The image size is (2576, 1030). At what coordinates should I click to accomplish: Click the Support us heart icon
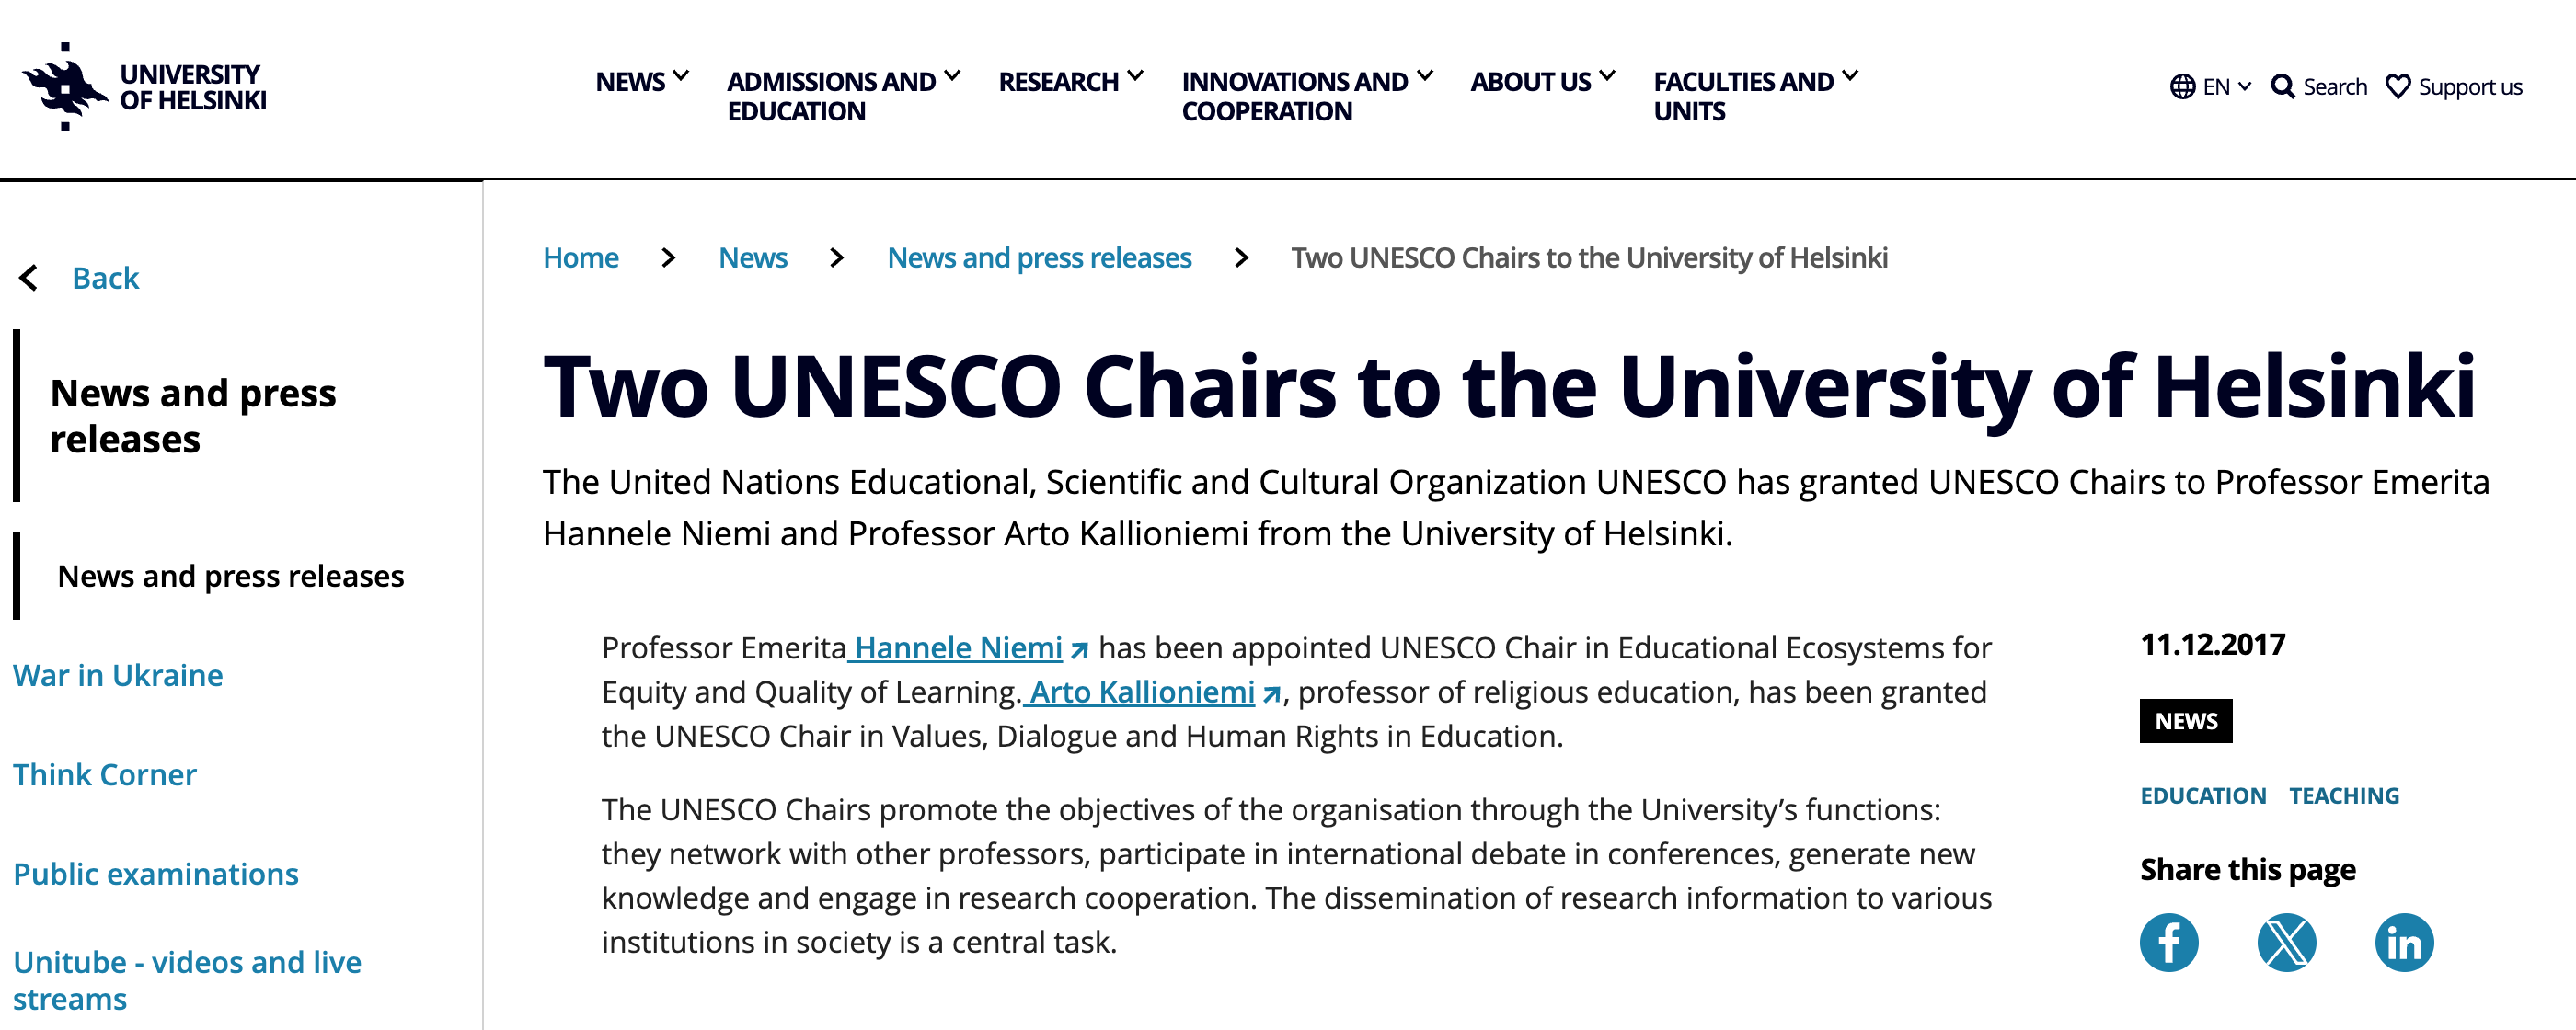coord(2398,87)
